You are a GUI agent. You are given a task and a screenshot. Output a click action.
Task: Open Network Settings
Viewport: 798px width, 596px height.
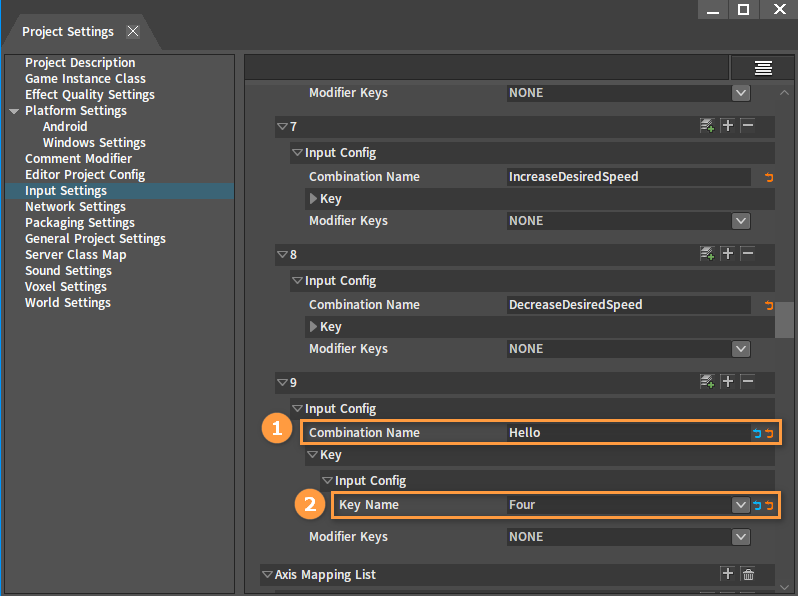75,207
